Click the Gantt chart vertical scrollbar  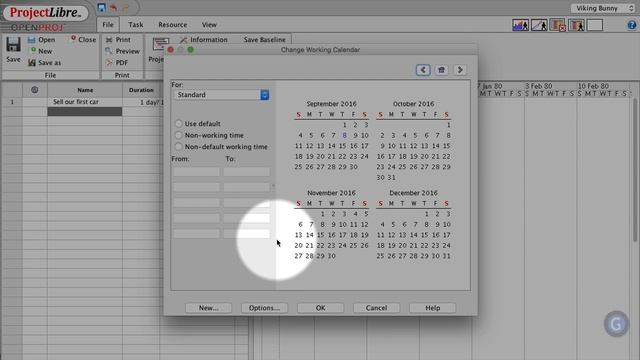(x=635, y=169)
